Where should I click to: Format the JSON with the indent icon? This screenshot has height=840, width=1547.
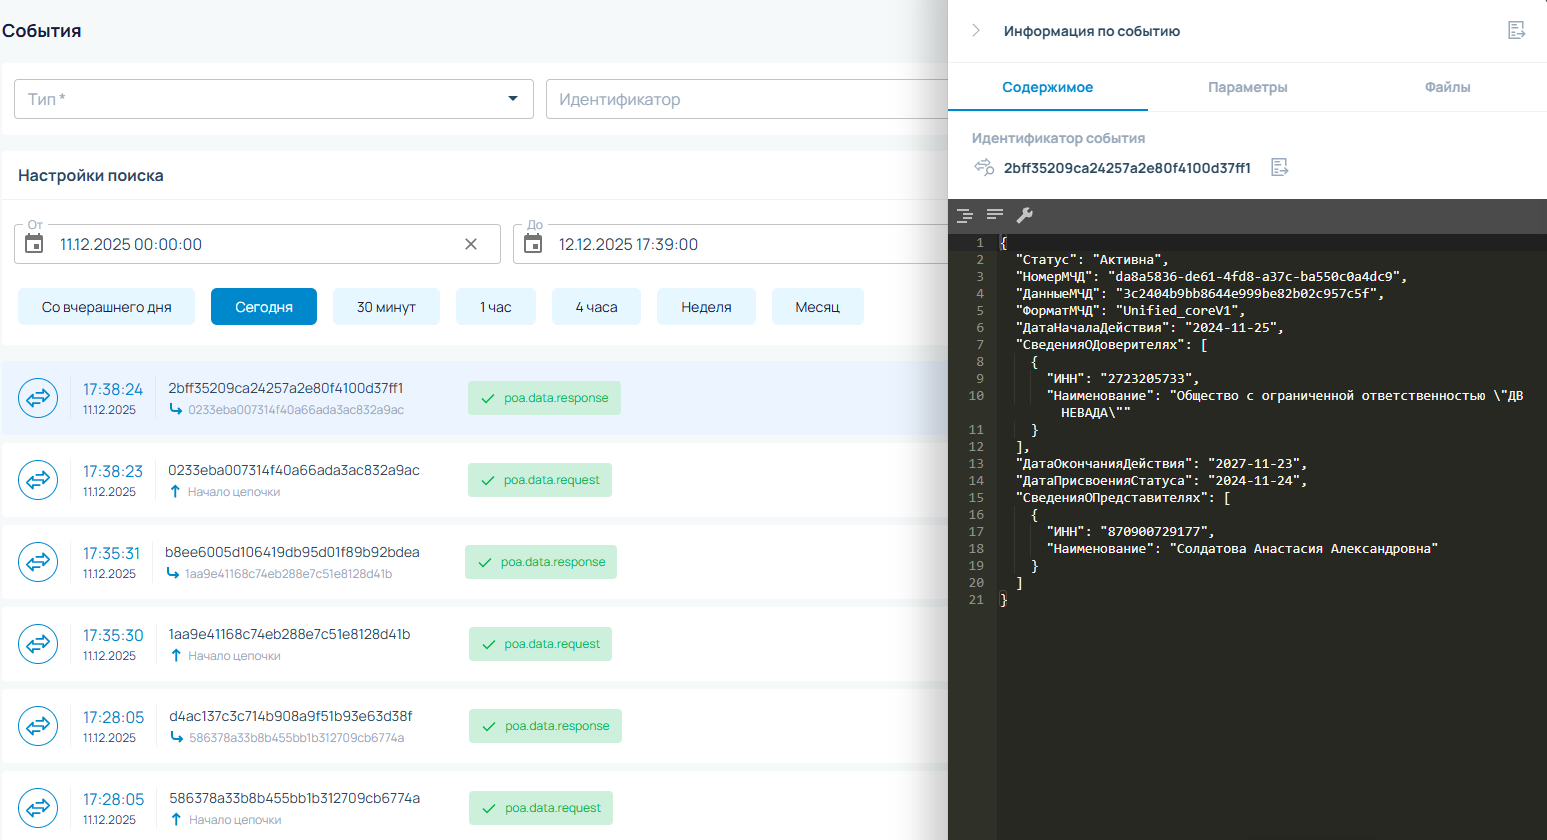[965, 215]
